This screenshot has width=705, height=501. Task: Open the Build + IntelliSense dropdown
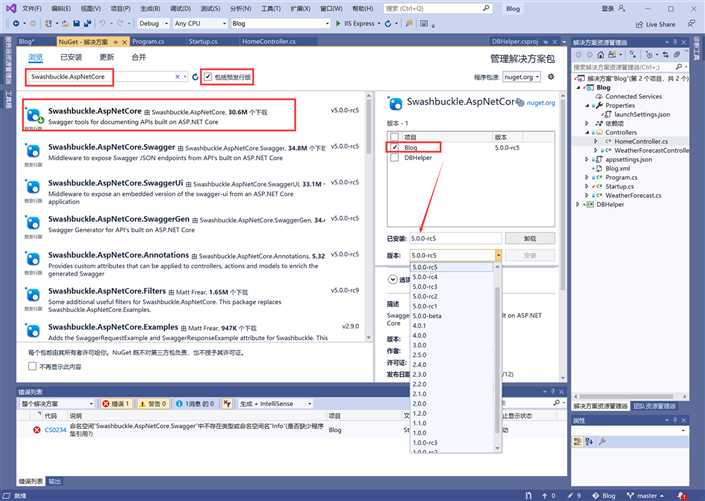click(275, 403)
